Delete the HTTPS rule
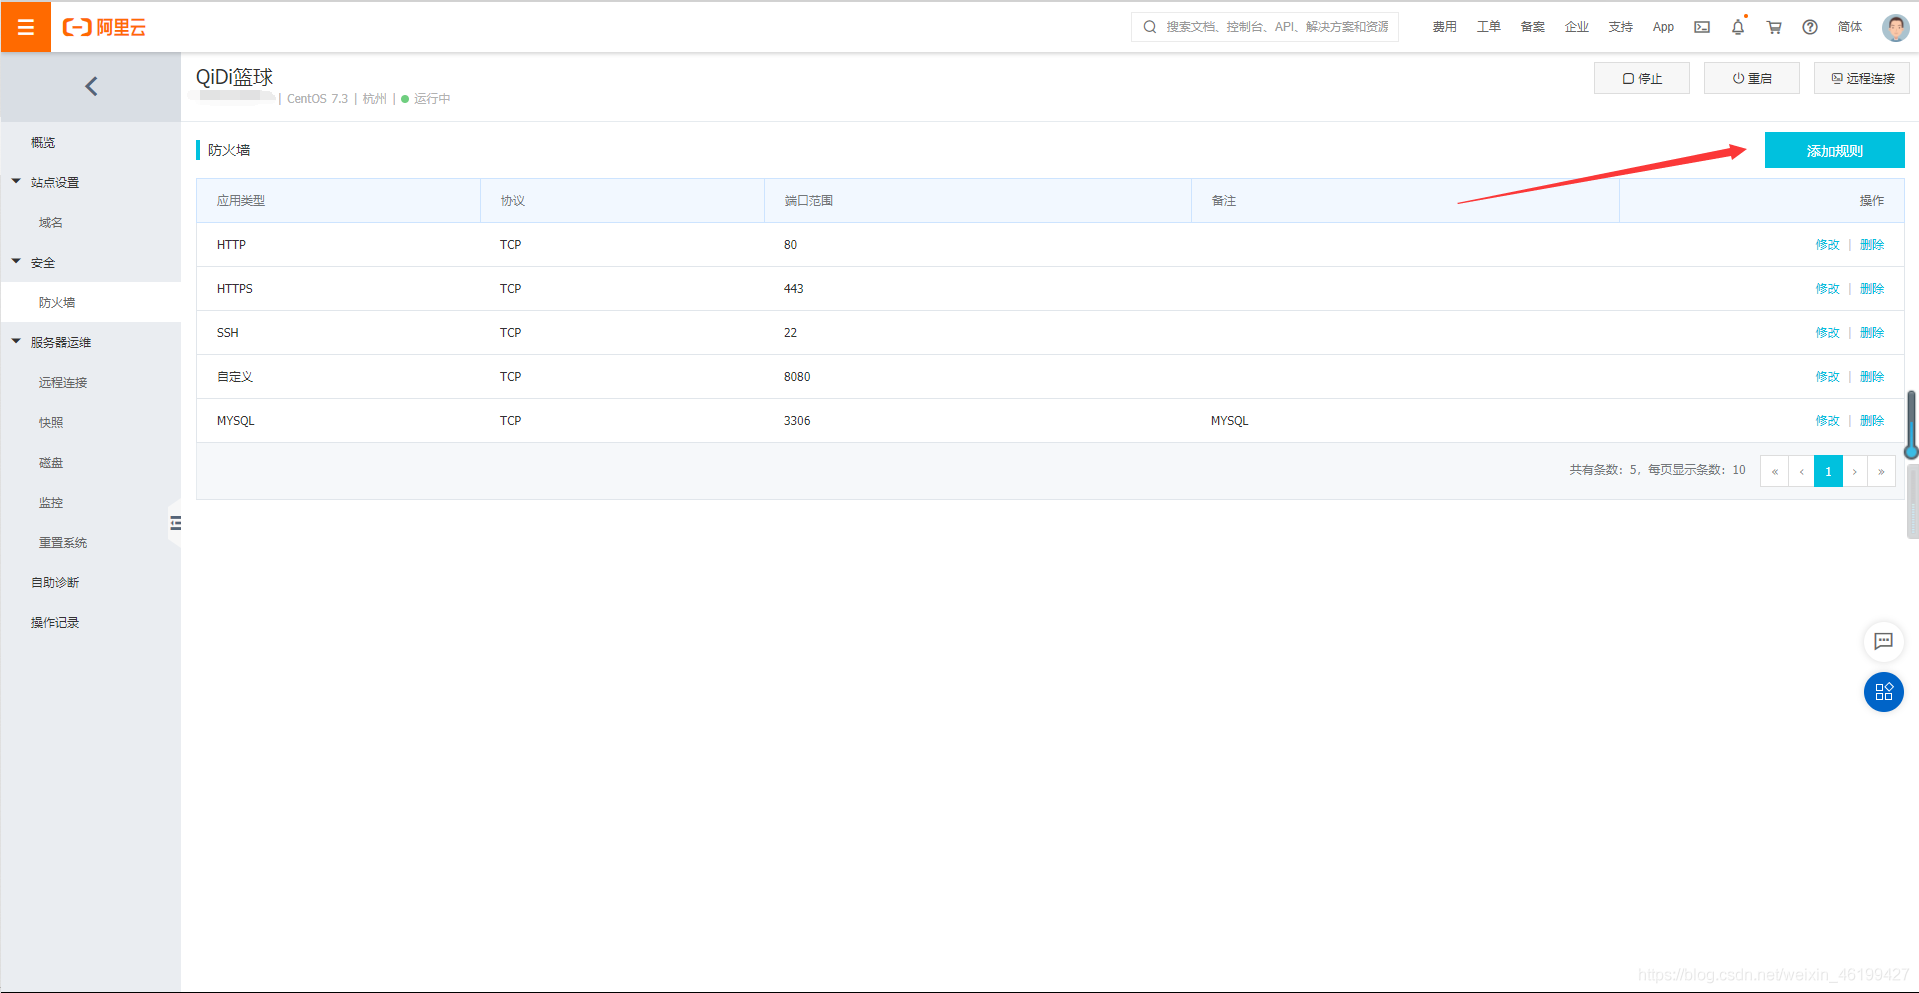 (1872, 289)
